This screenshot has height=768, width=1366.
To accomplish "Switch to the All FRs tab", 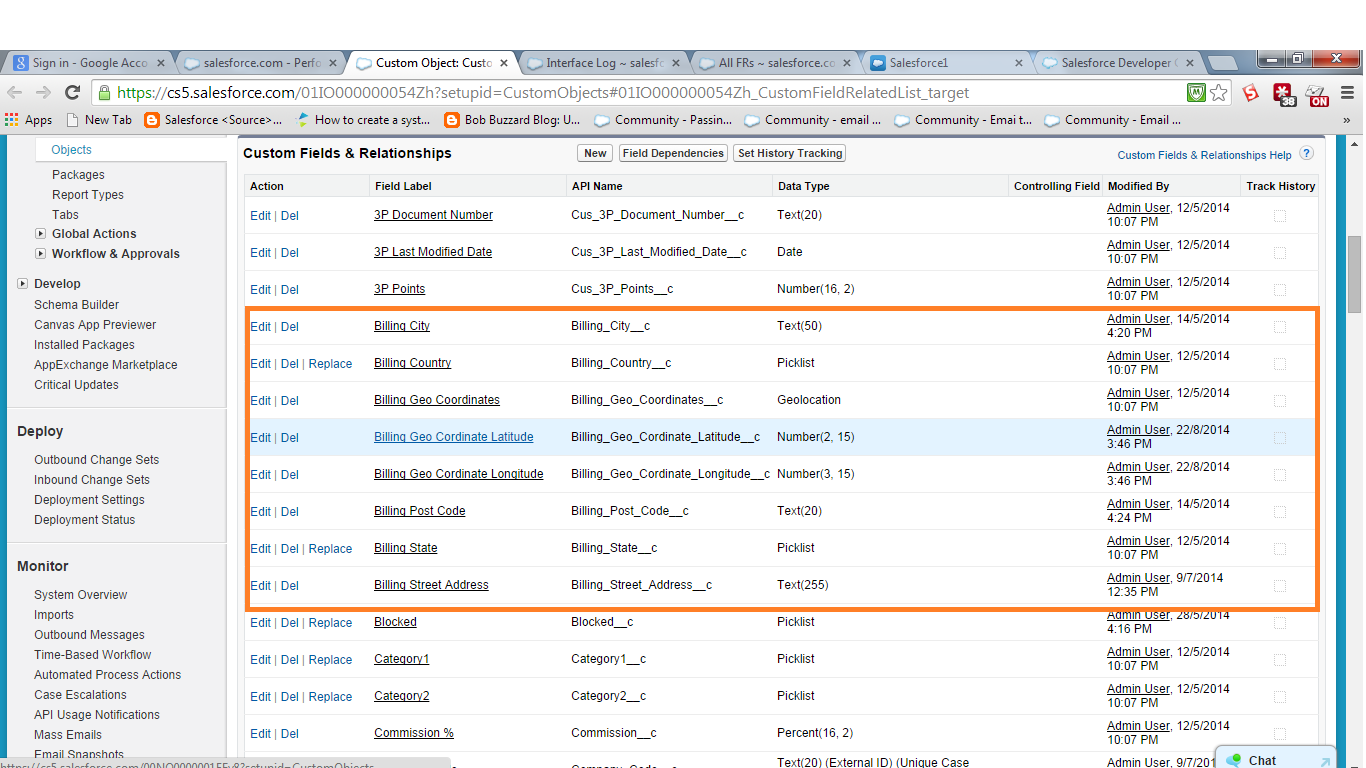I will click(776, 63).
